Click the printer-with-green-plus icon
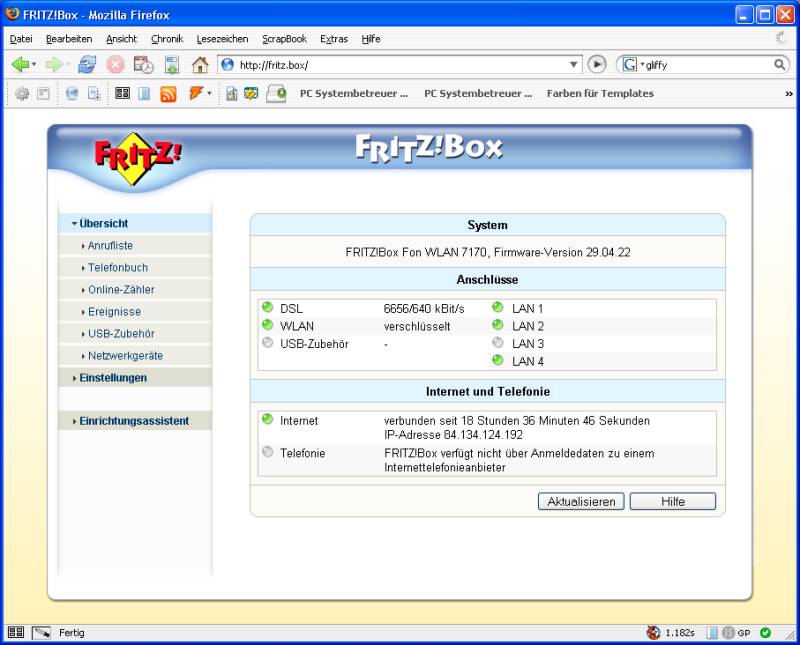This screenshot has width=800, height=645. tap(276, 94)
